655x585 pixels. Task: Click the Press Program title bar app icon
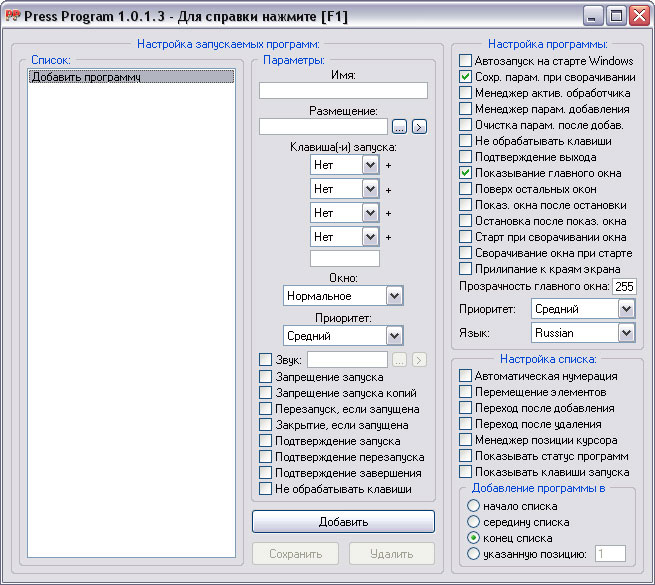point(13,16)
